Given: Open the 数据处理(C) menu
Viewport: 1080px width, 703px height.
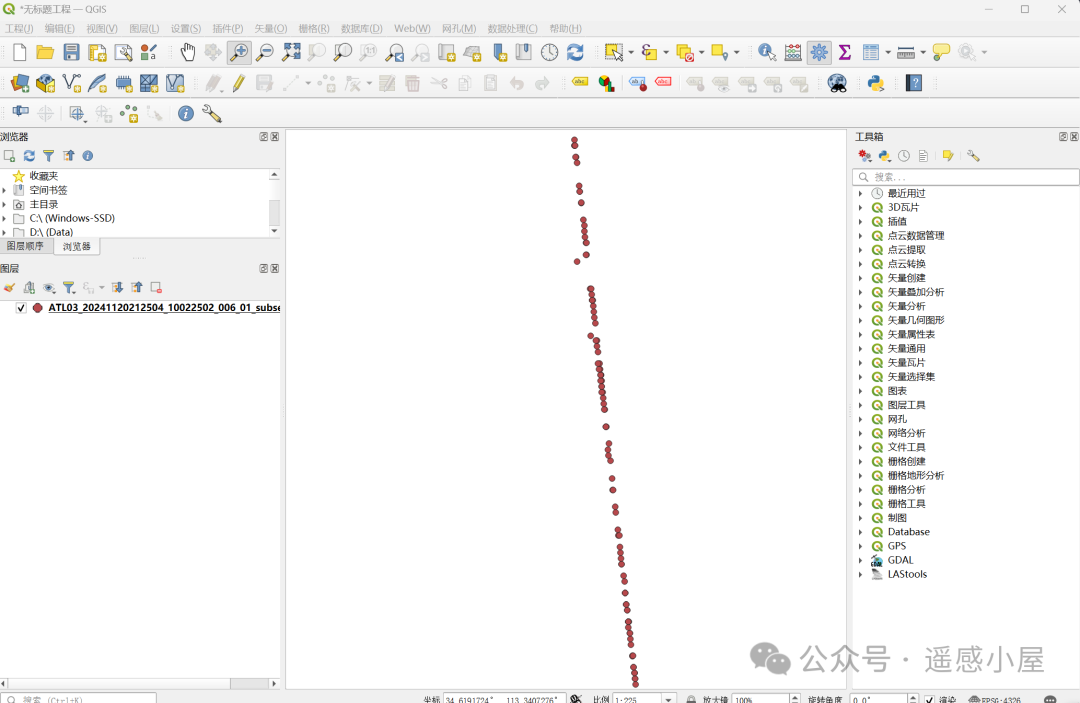Looking at the screenshot, I should coord(512,28).
